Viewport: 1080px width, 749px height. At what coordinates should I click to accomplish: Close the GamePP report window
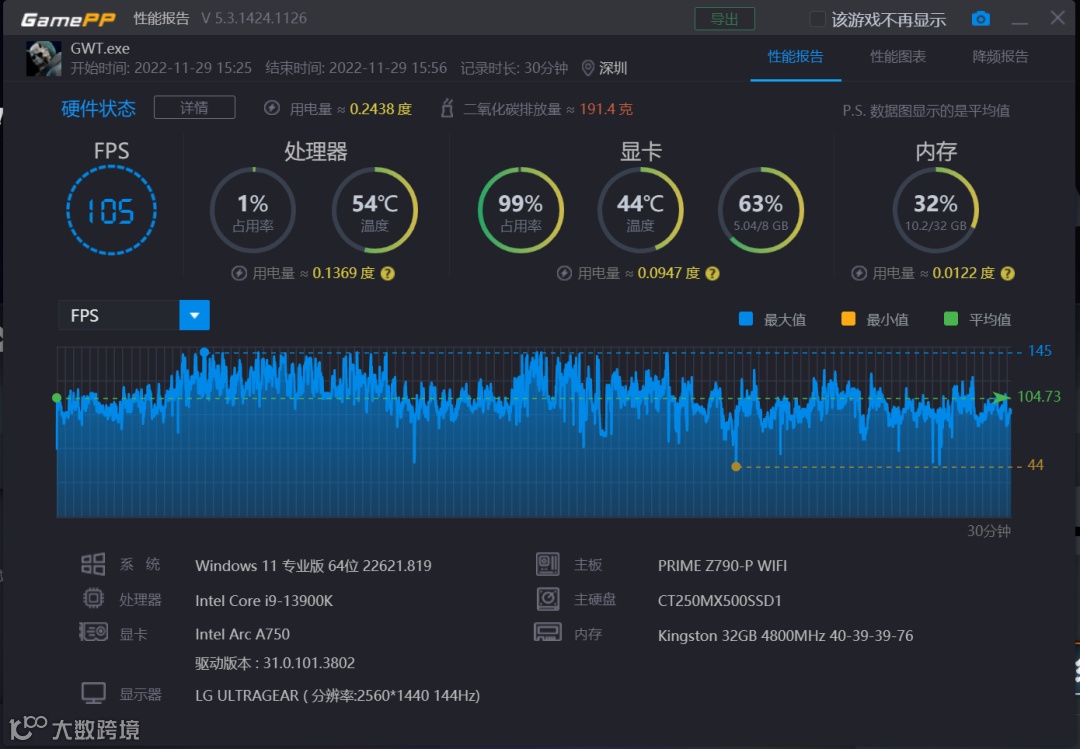click(x=1058, y=18)
